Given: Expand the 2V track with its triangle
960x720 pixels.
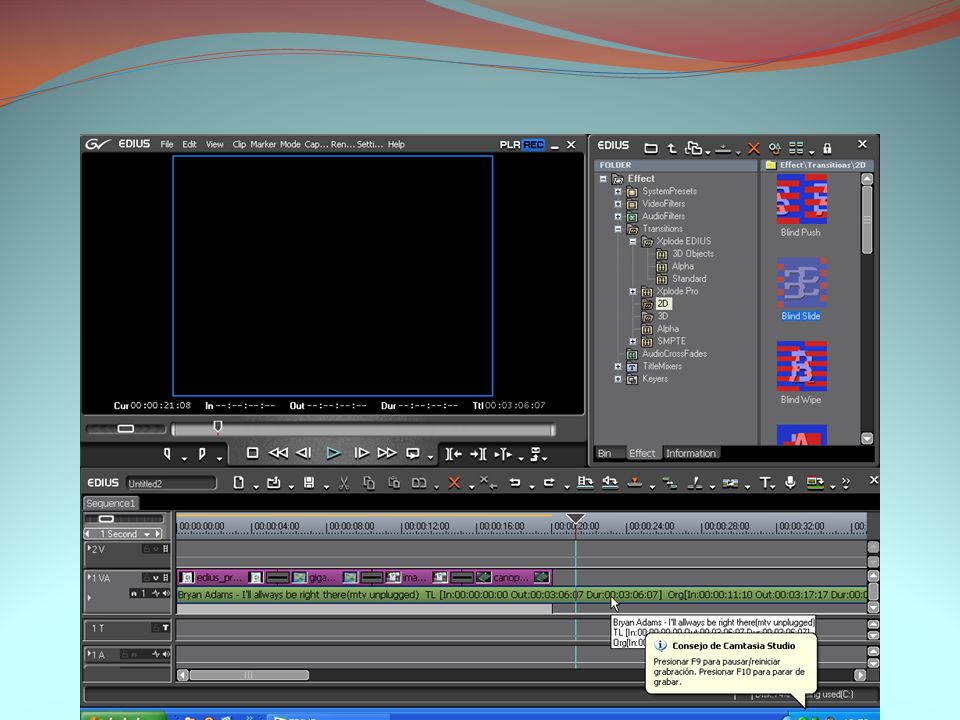Looking at the screenshot, I should [x=89, y=548].
